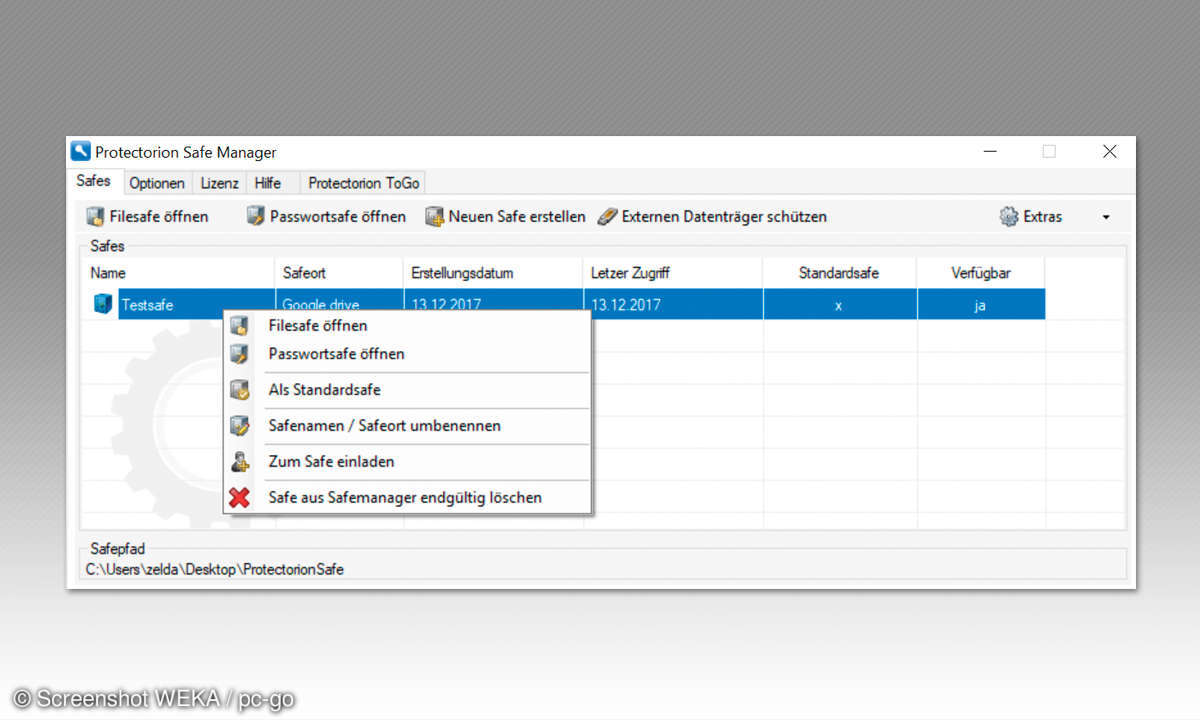Click the Filesafe öffnen toolbar icon
This screenshot has height=720, width=1200.
[x=95, y=216]
